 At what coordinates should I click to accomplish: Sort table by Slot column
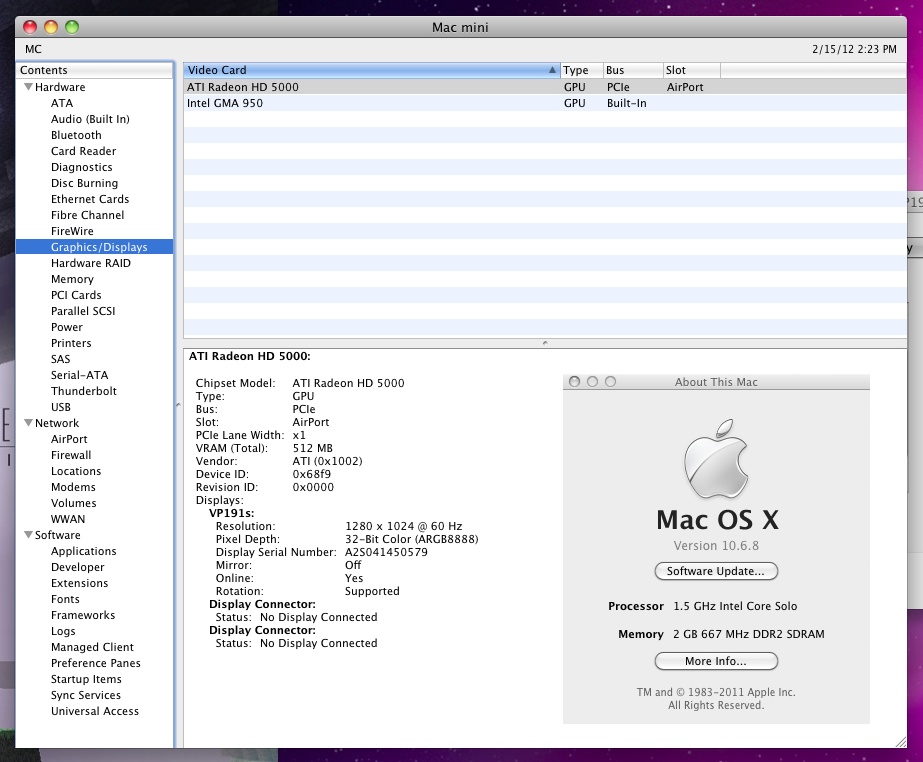click(692, 70)
